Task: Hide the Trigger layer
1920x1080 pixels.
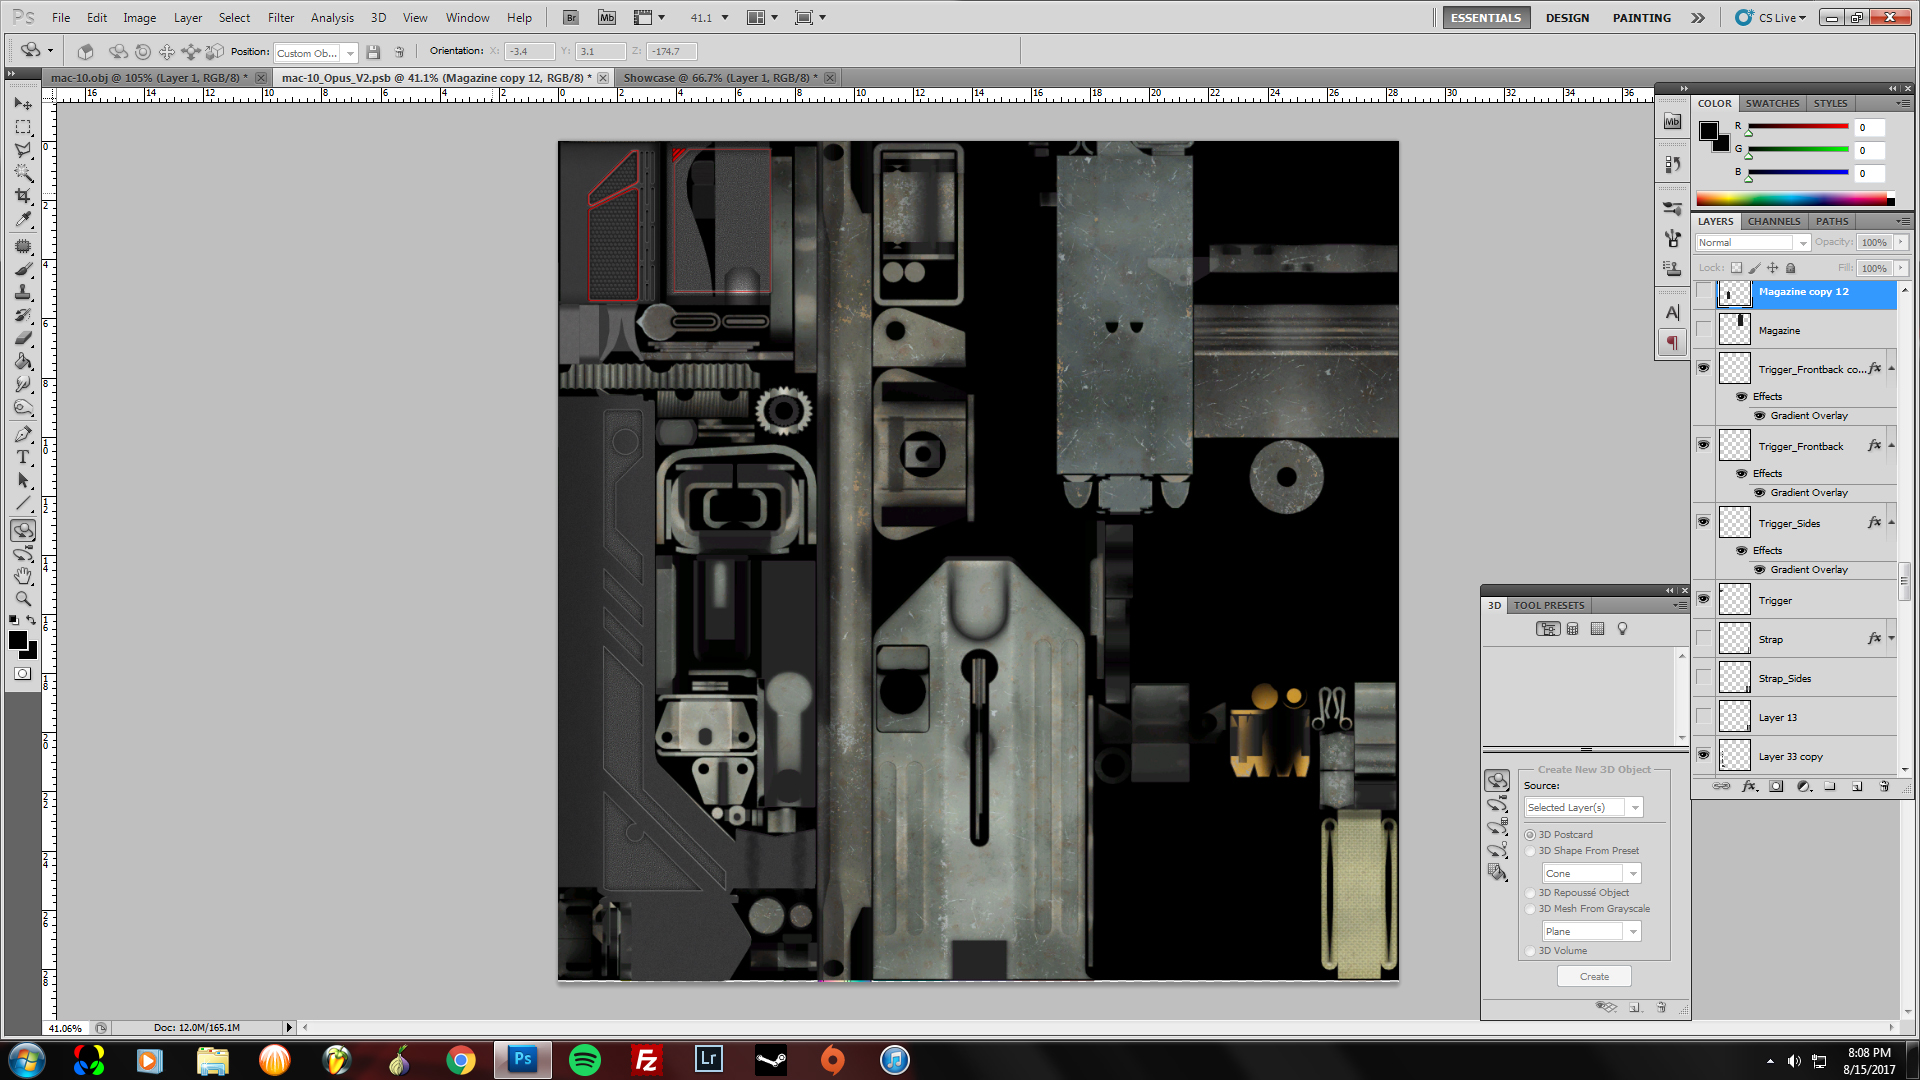Action: coord(1703,599)
